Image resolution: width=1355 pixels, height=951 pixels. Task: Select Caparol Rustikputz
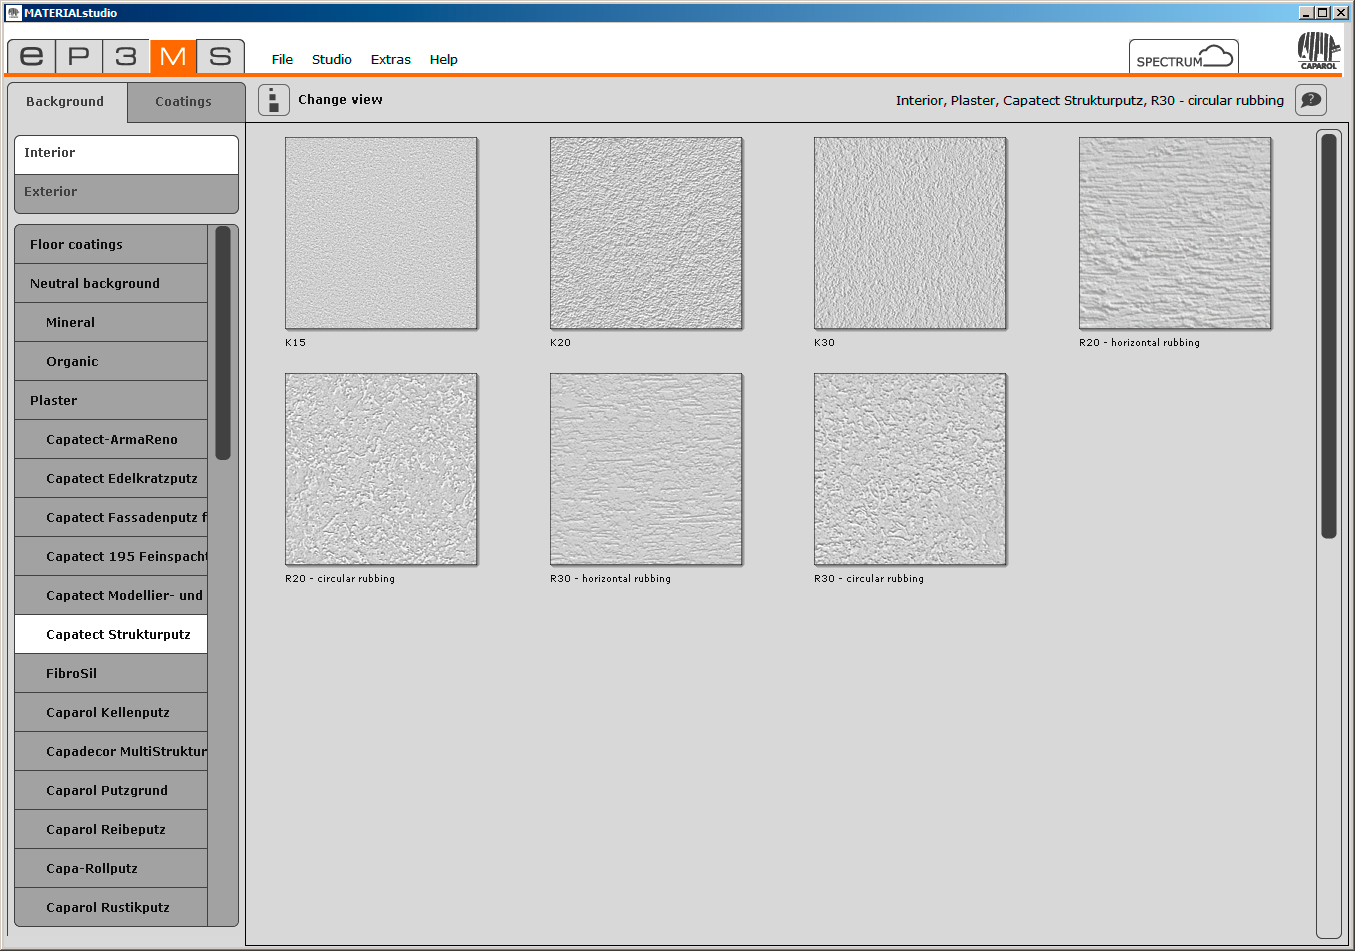(111, 907)
